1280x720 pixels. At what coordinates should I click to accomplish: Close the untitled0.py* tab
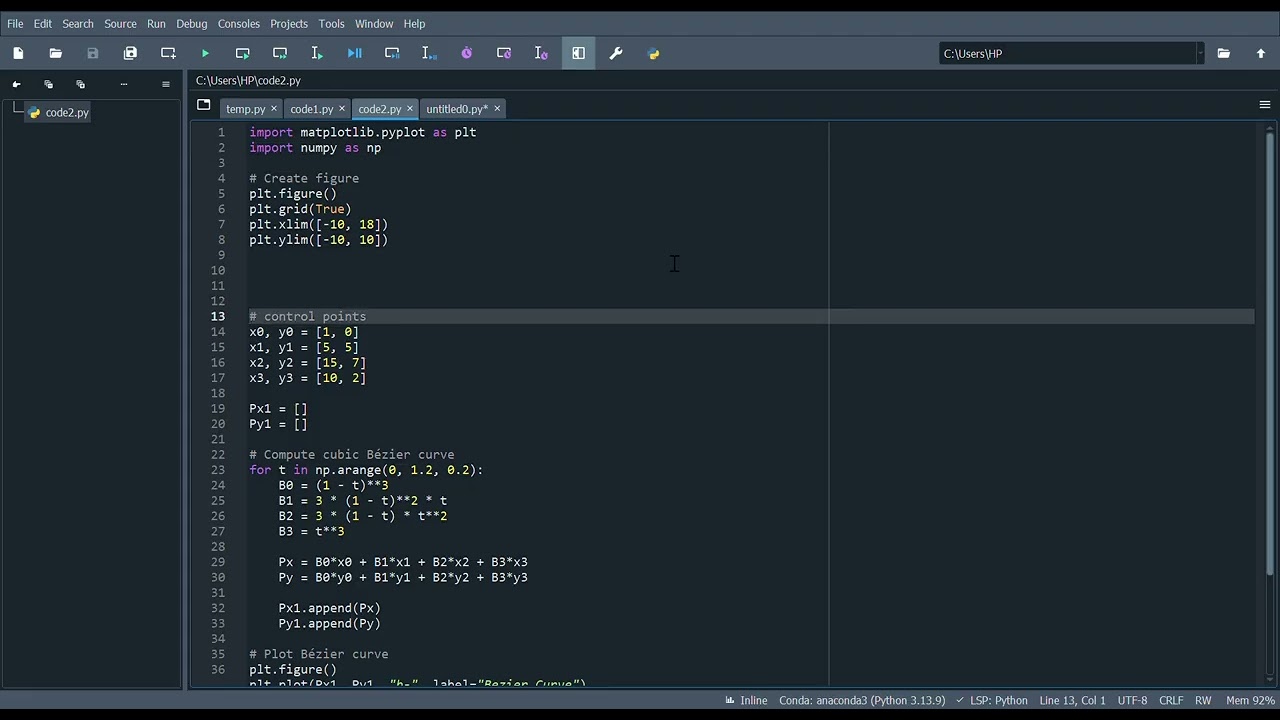(497, 109)
